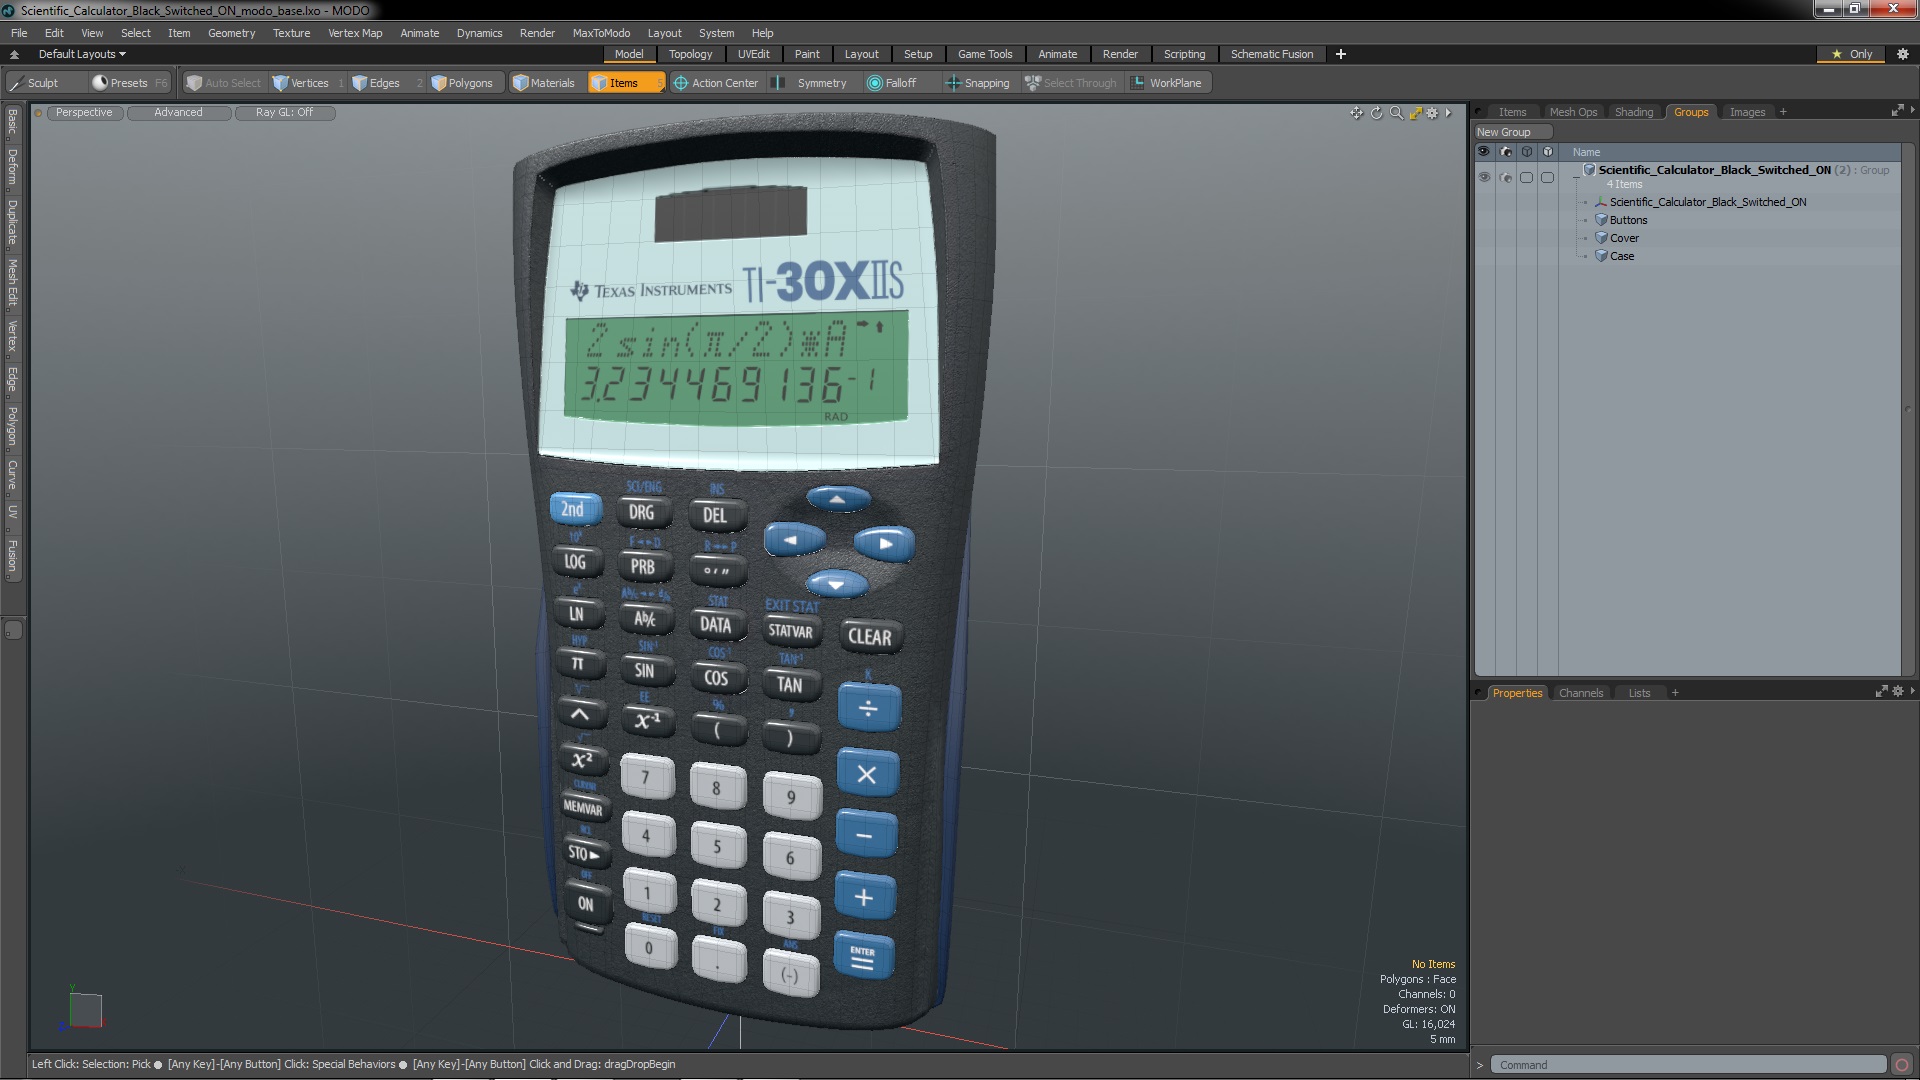Click the Buttons mesh item icon
The width and height of the screenshot is (1920, 1080).
pyautogui.click(x=1601, y=220)
